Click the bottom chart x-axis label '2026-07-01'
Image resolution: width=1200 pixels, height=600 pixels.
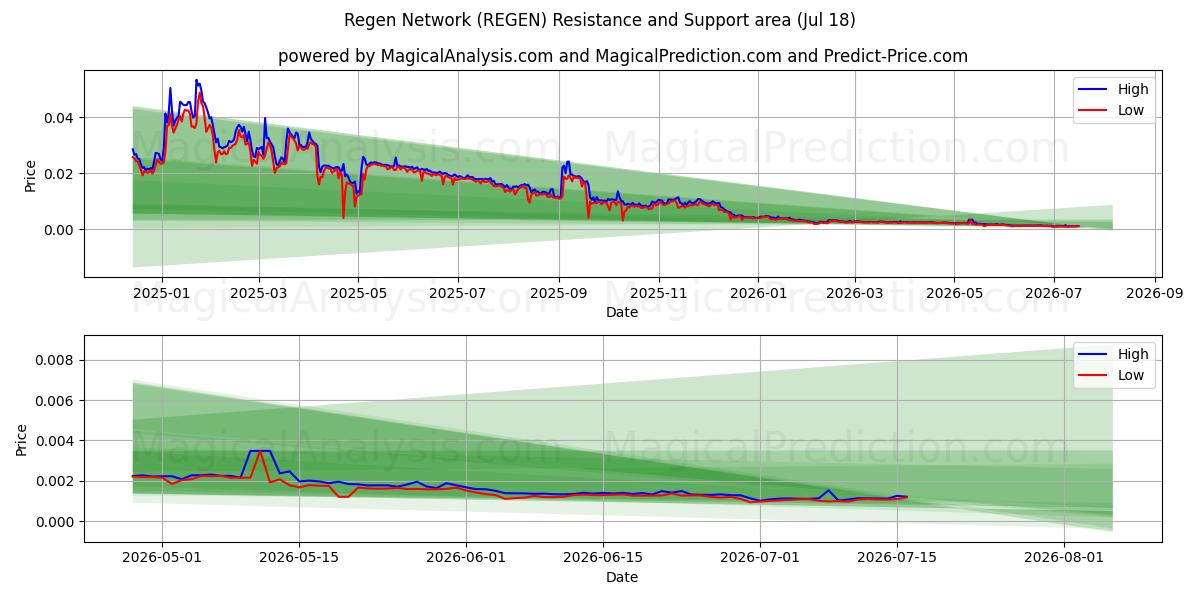[760, 559]
